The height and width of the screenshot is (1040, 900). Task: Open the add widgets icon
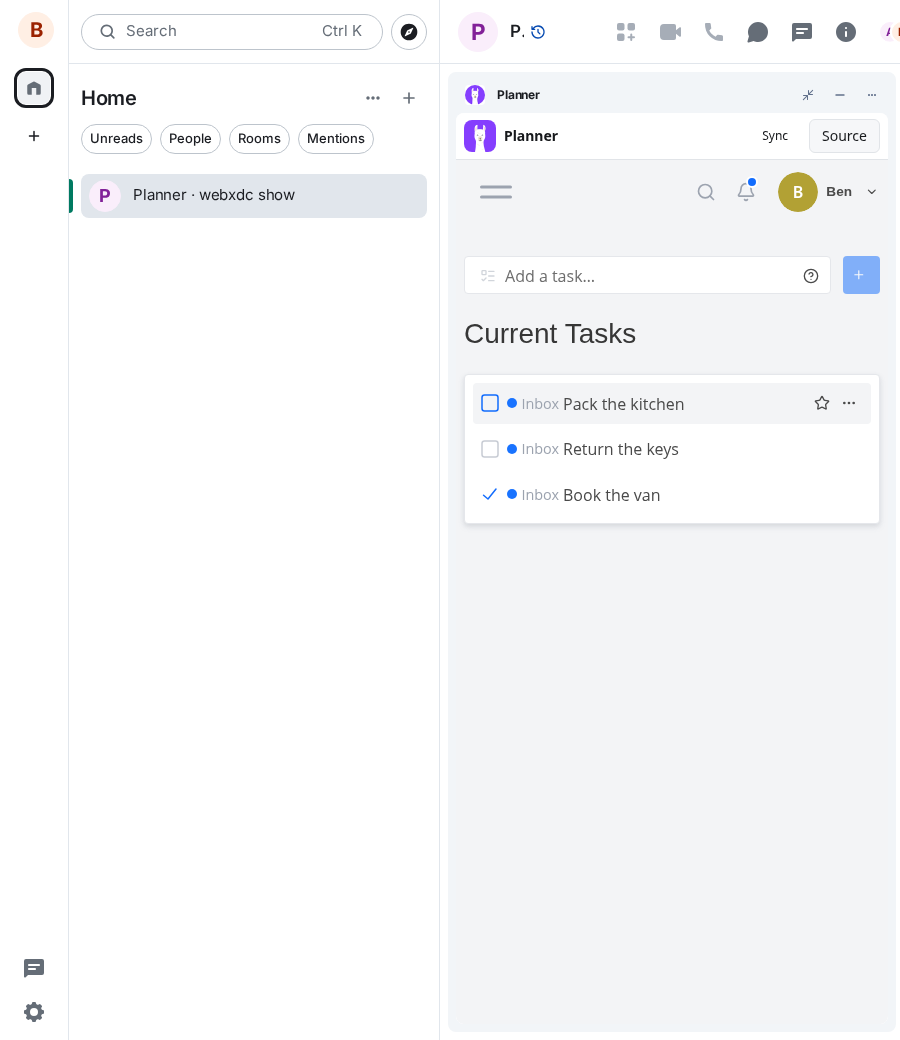[625, 32]
